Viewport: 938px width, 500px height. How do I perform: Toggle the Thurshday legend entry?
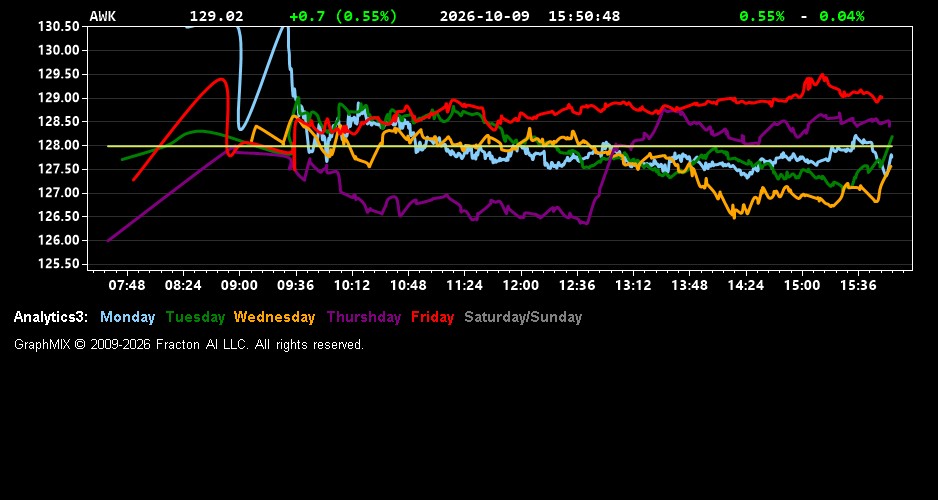point(364,318)
